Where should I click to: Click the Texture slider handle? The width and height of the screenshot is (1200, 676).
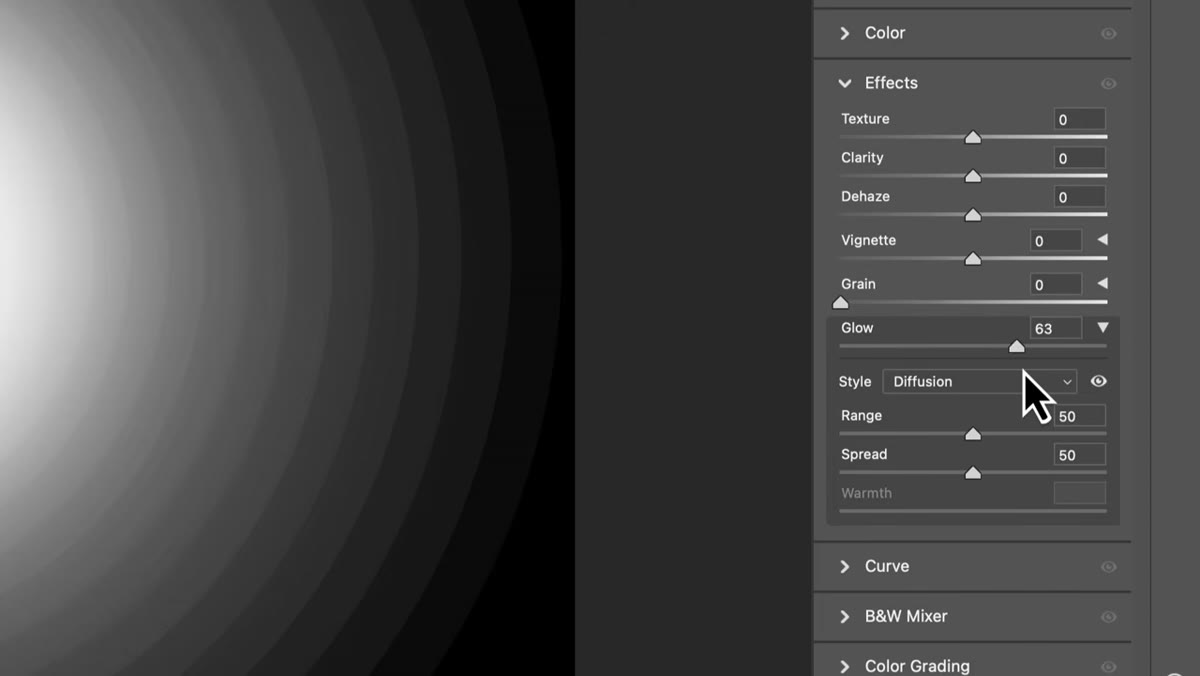[972, 137]
